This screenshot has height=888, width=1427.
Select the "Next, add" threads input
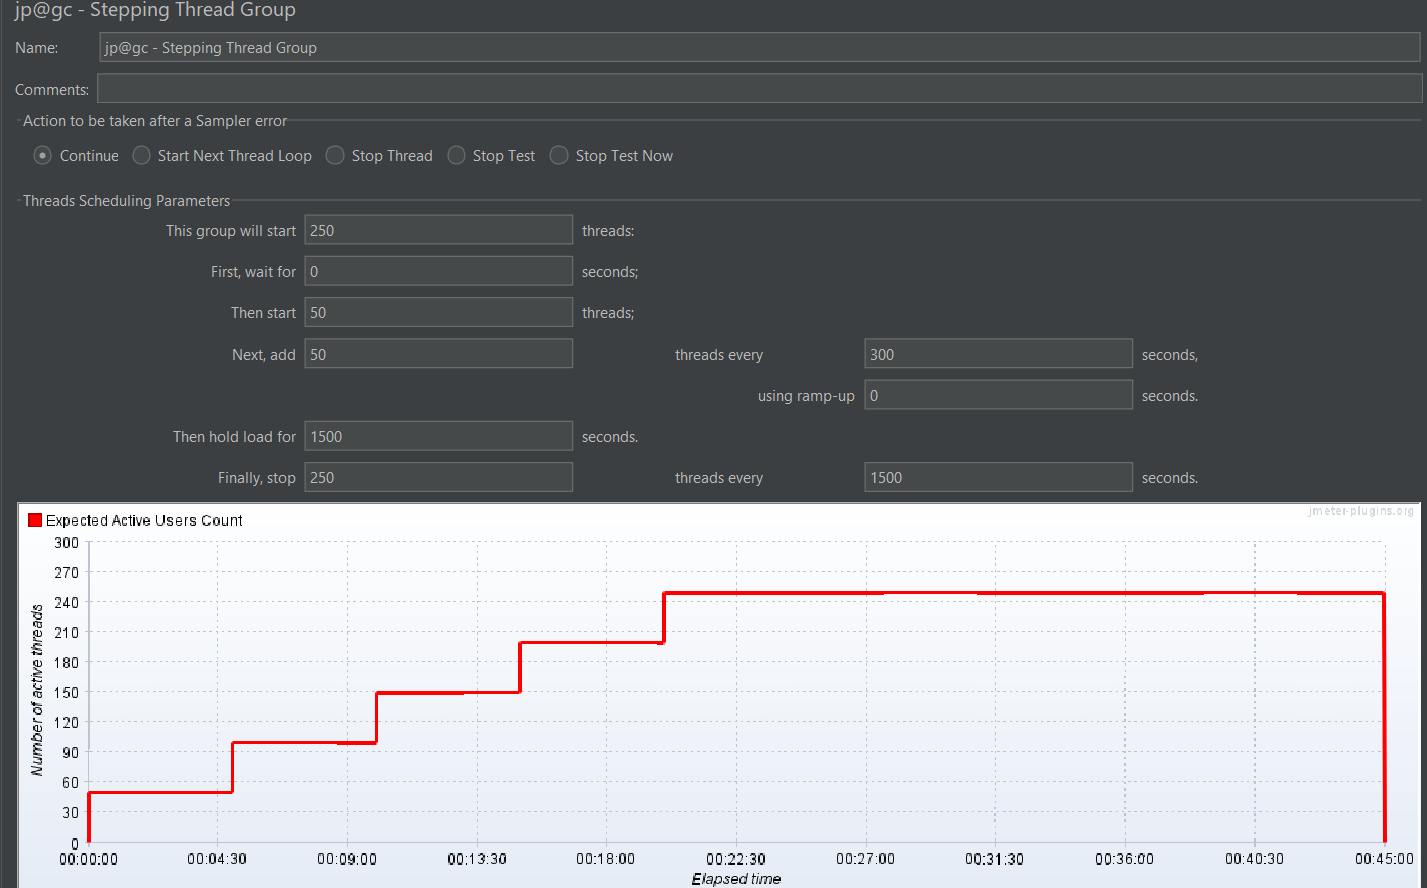pos(438,353)
